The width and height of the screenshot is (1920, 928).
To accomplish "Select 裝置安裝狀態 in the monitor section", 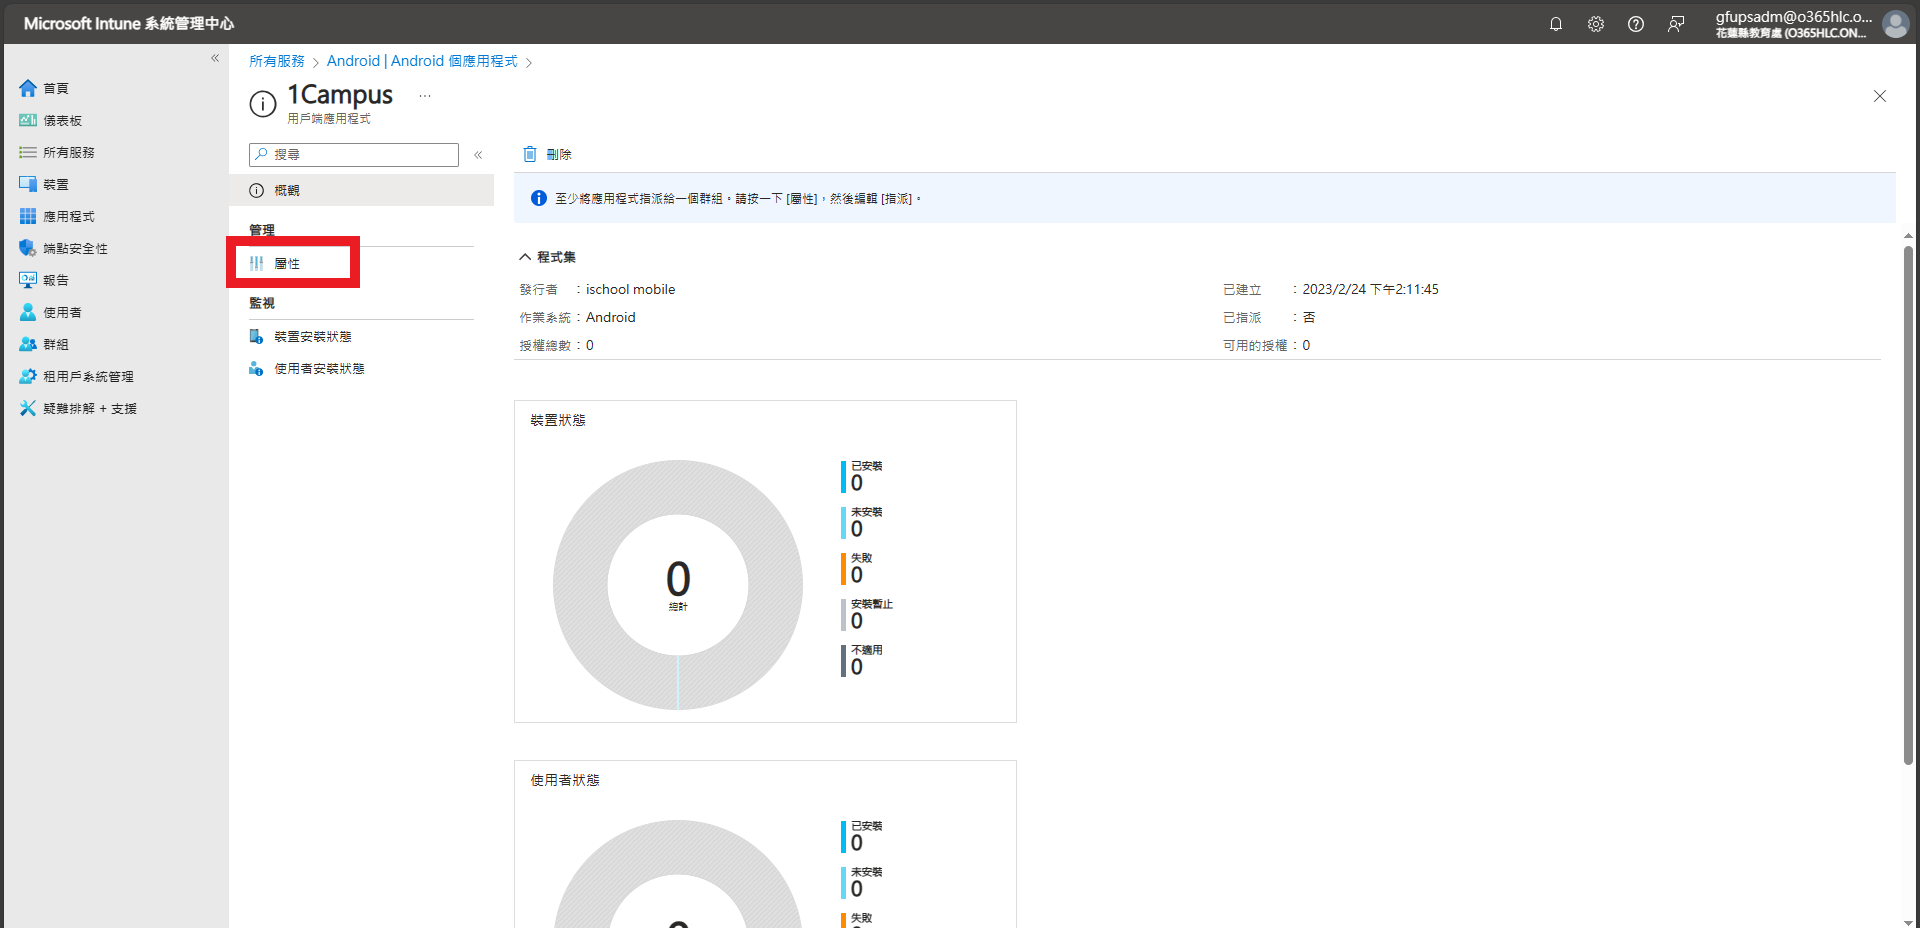I will click(x=312, y=337).
